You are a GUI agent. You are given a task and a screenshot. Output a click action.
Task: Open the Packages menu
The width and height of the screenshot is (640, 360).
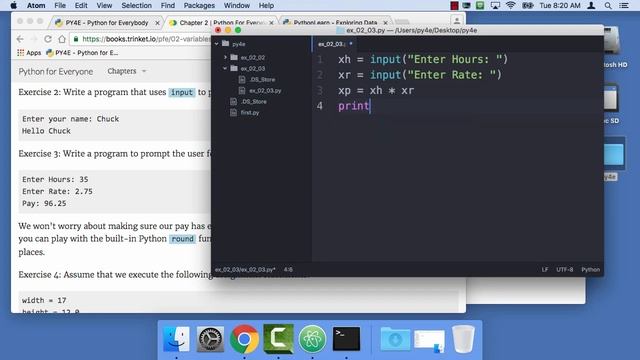tap(199, 5)
